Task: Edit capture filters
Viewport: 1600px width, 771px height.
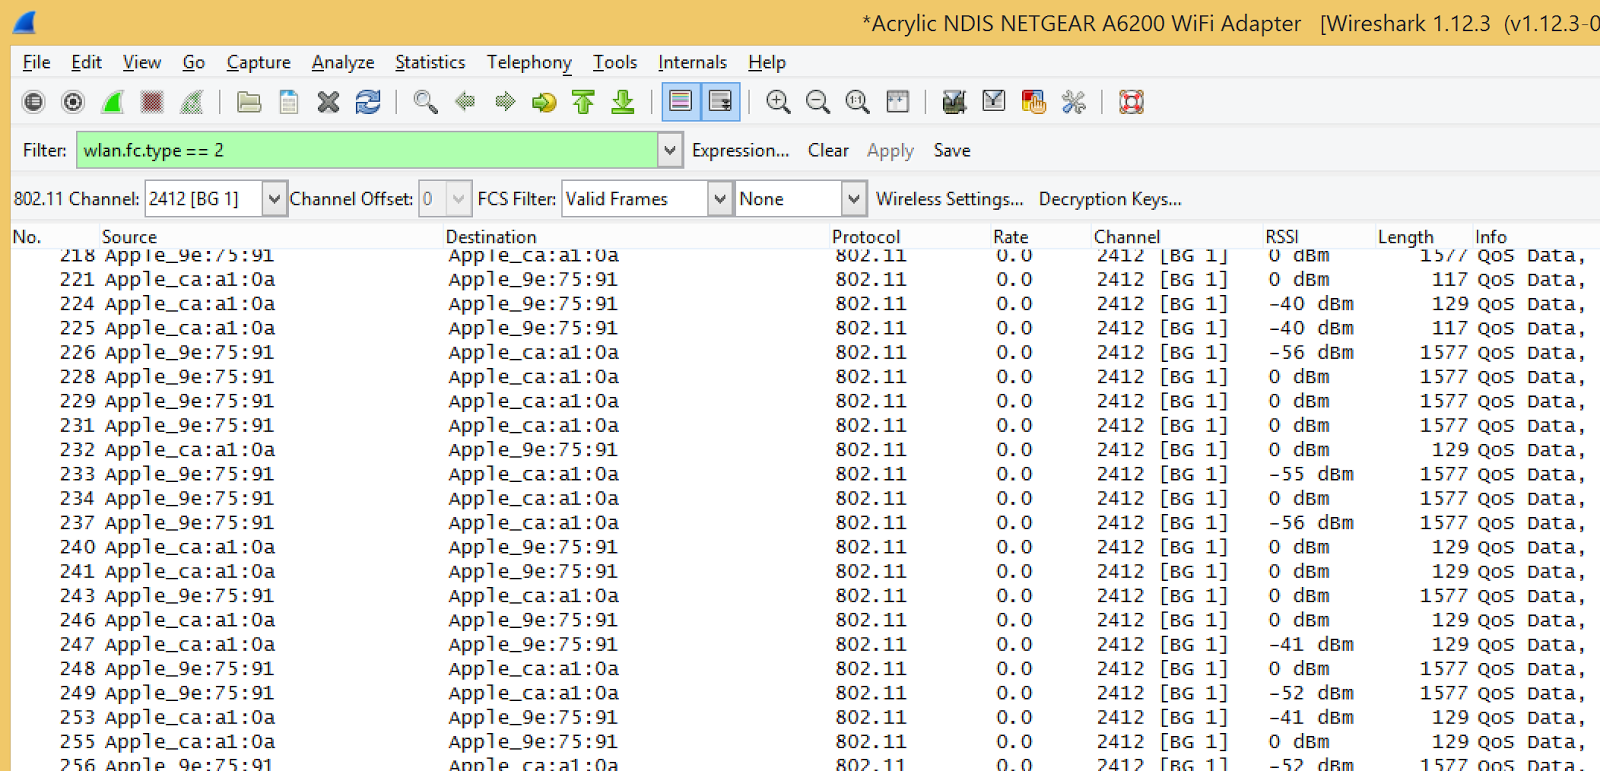Action: point(954,102)
